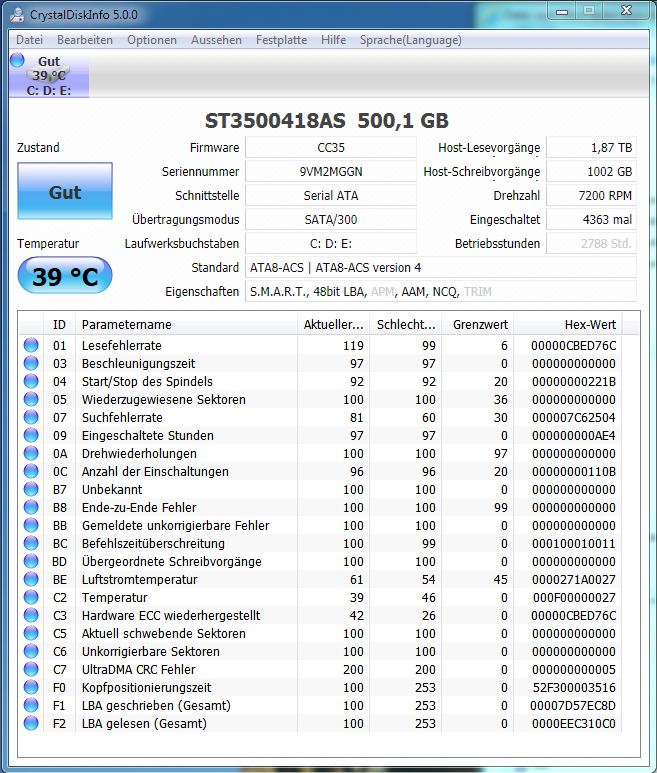
Task: Click status icon for LBA gelesen (Gesamt)
Action: (x=31, y=723)
